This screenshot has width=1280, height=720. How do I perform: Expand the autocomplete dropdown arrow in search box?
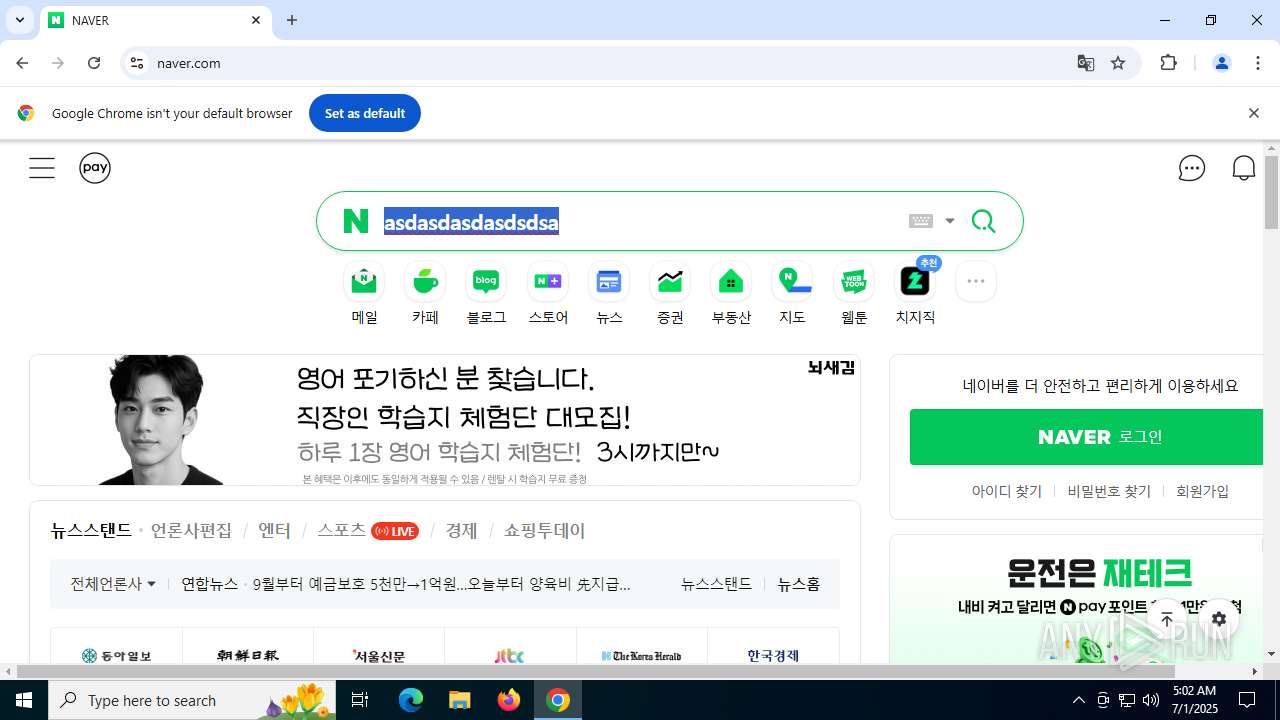point(950,221)
